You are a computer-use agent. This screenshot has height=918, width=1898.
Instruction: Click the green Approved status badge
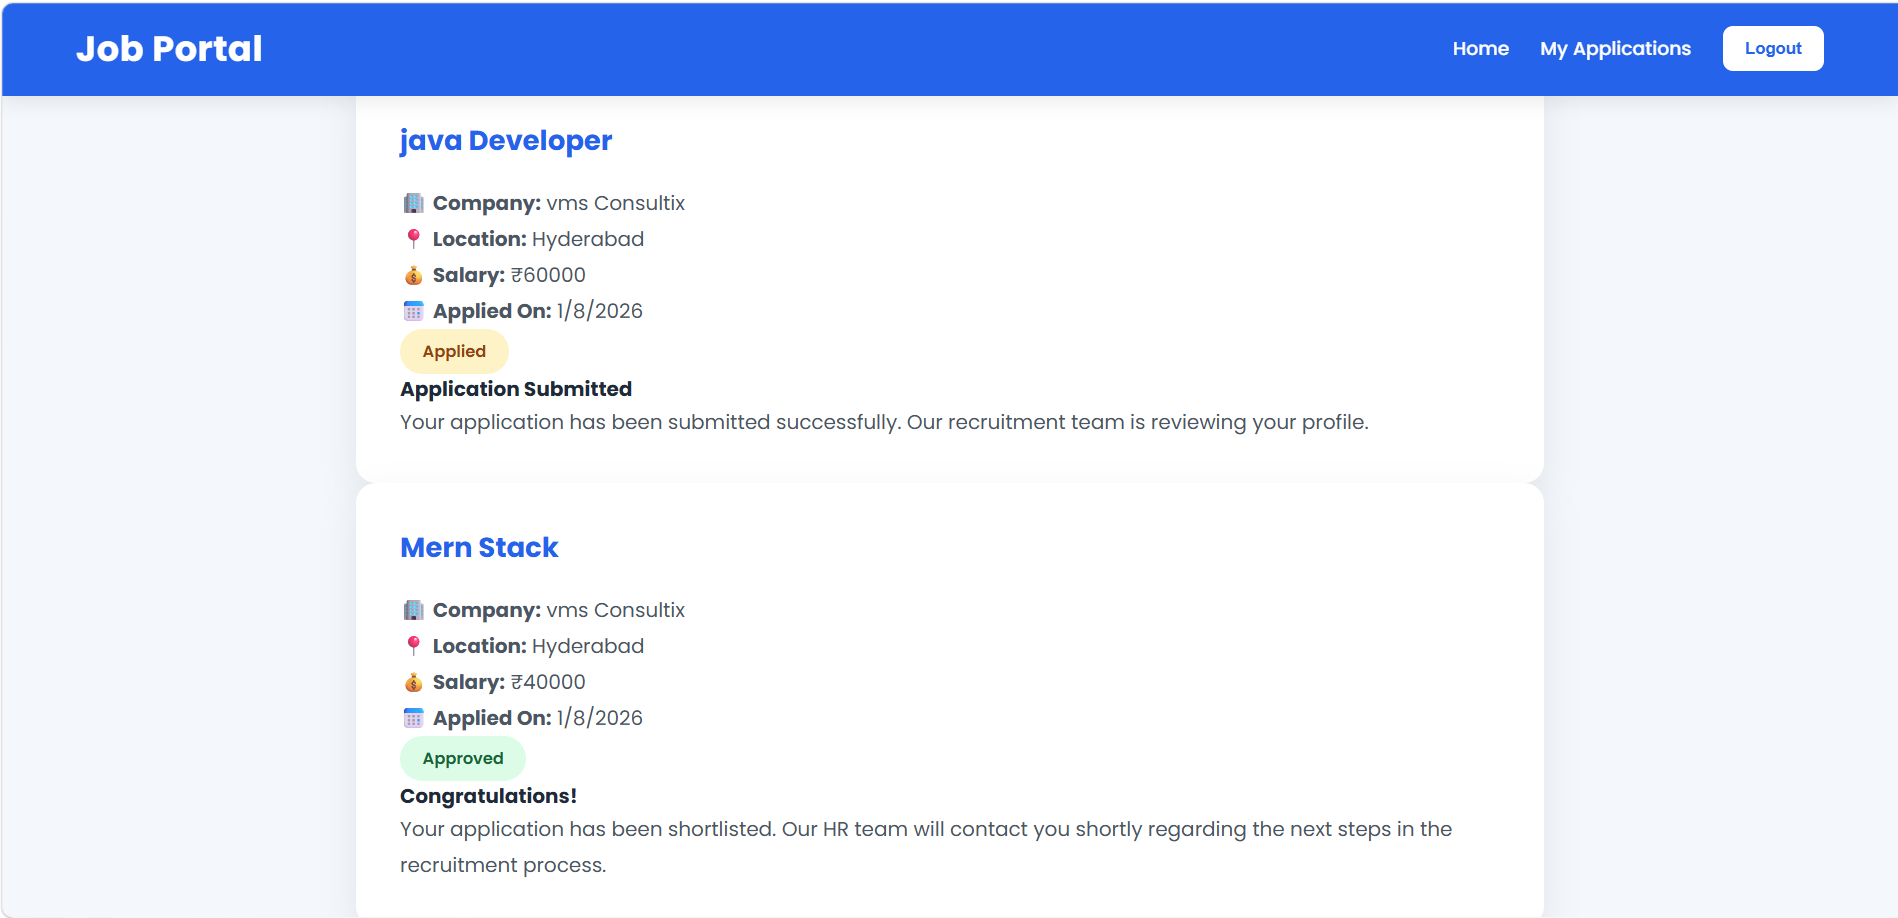point(463,758)
